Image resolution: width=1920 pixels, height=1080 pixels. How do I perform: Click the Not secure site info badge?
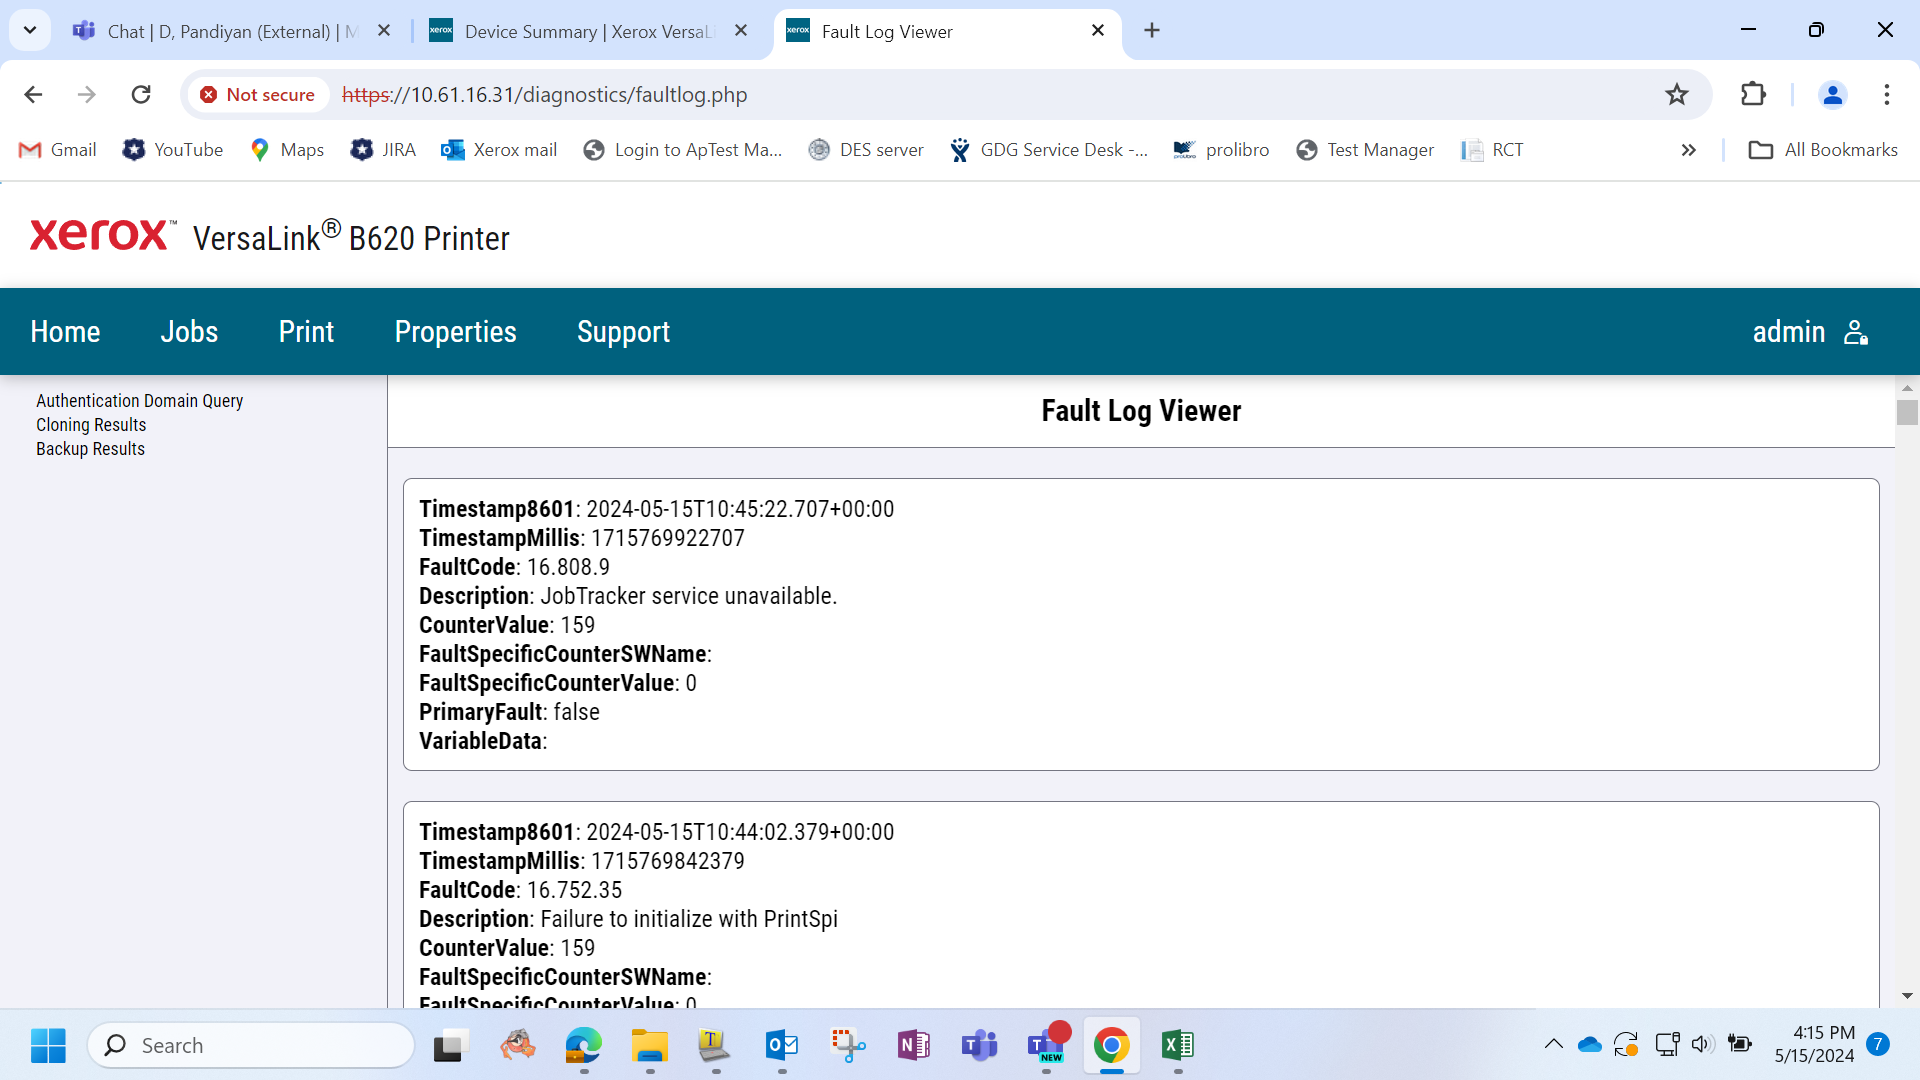click(x=258, y=95)
